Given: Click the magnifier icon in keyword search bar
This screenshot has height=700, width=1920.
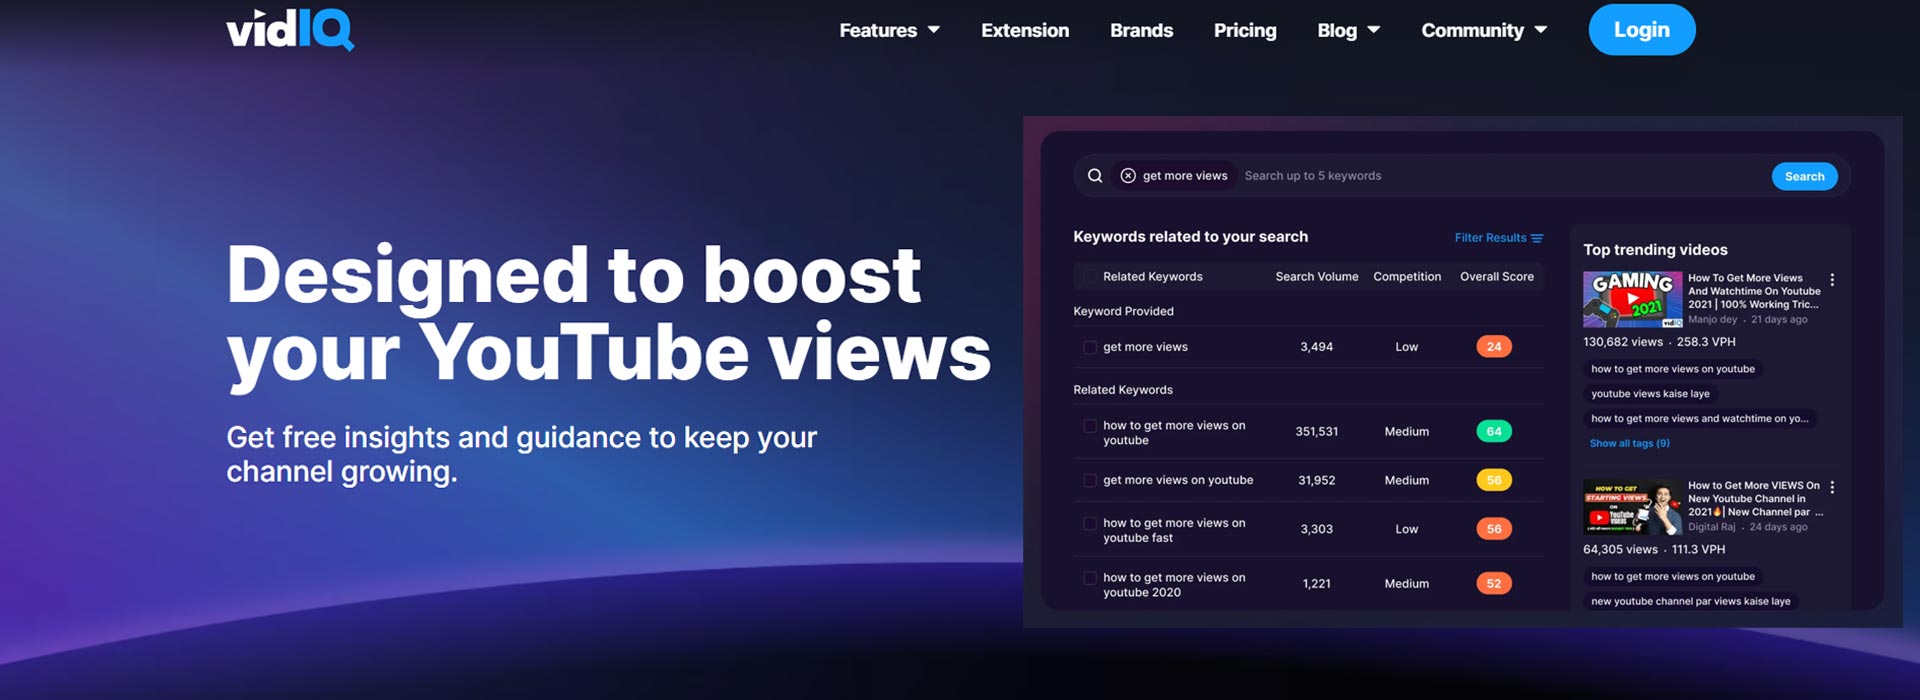Looking at the screenshot, I should (x=1095, y=176).
